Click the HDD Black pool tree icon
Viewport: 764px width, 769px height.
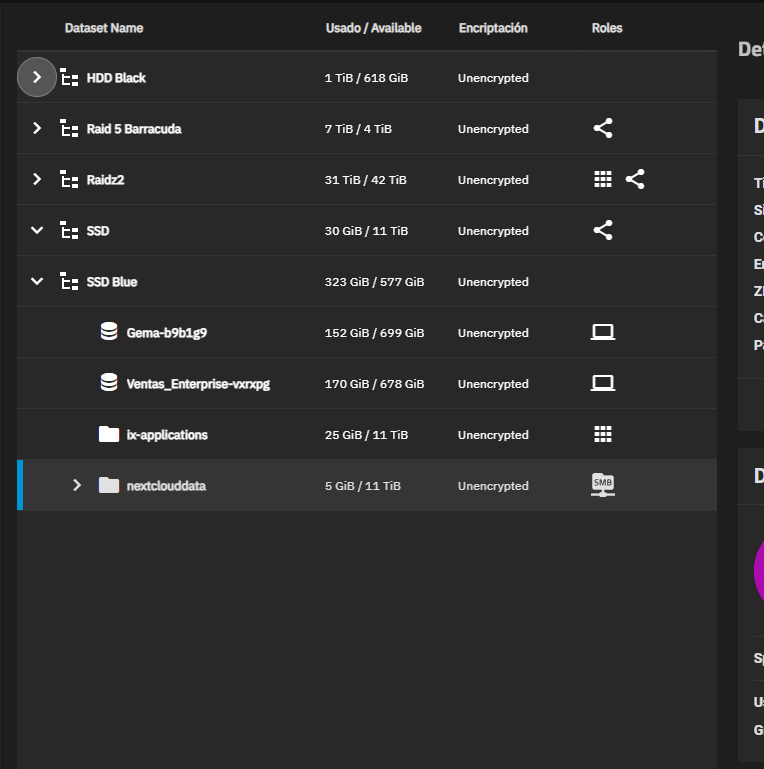click(69, 77)
